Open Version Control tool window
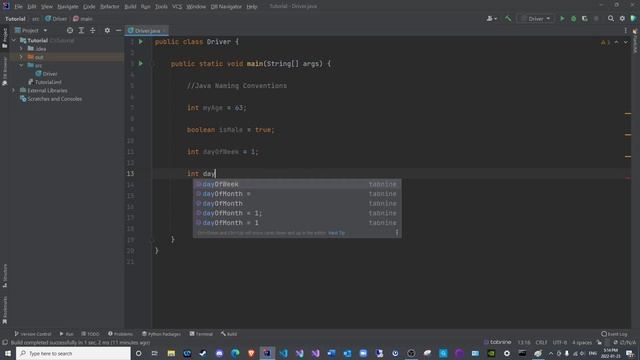640x360 pixels. click(x=33, y=334)
